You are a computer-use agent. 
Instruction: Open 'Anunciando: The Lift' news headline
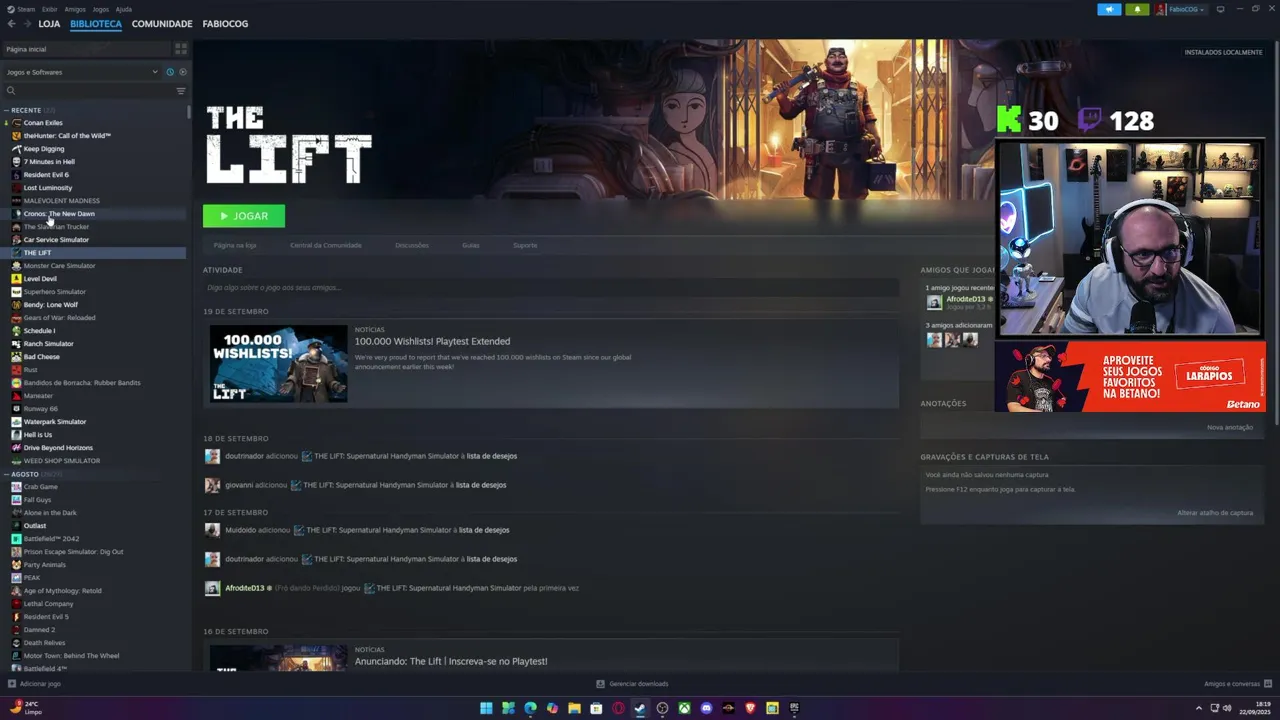click(451, 661)
